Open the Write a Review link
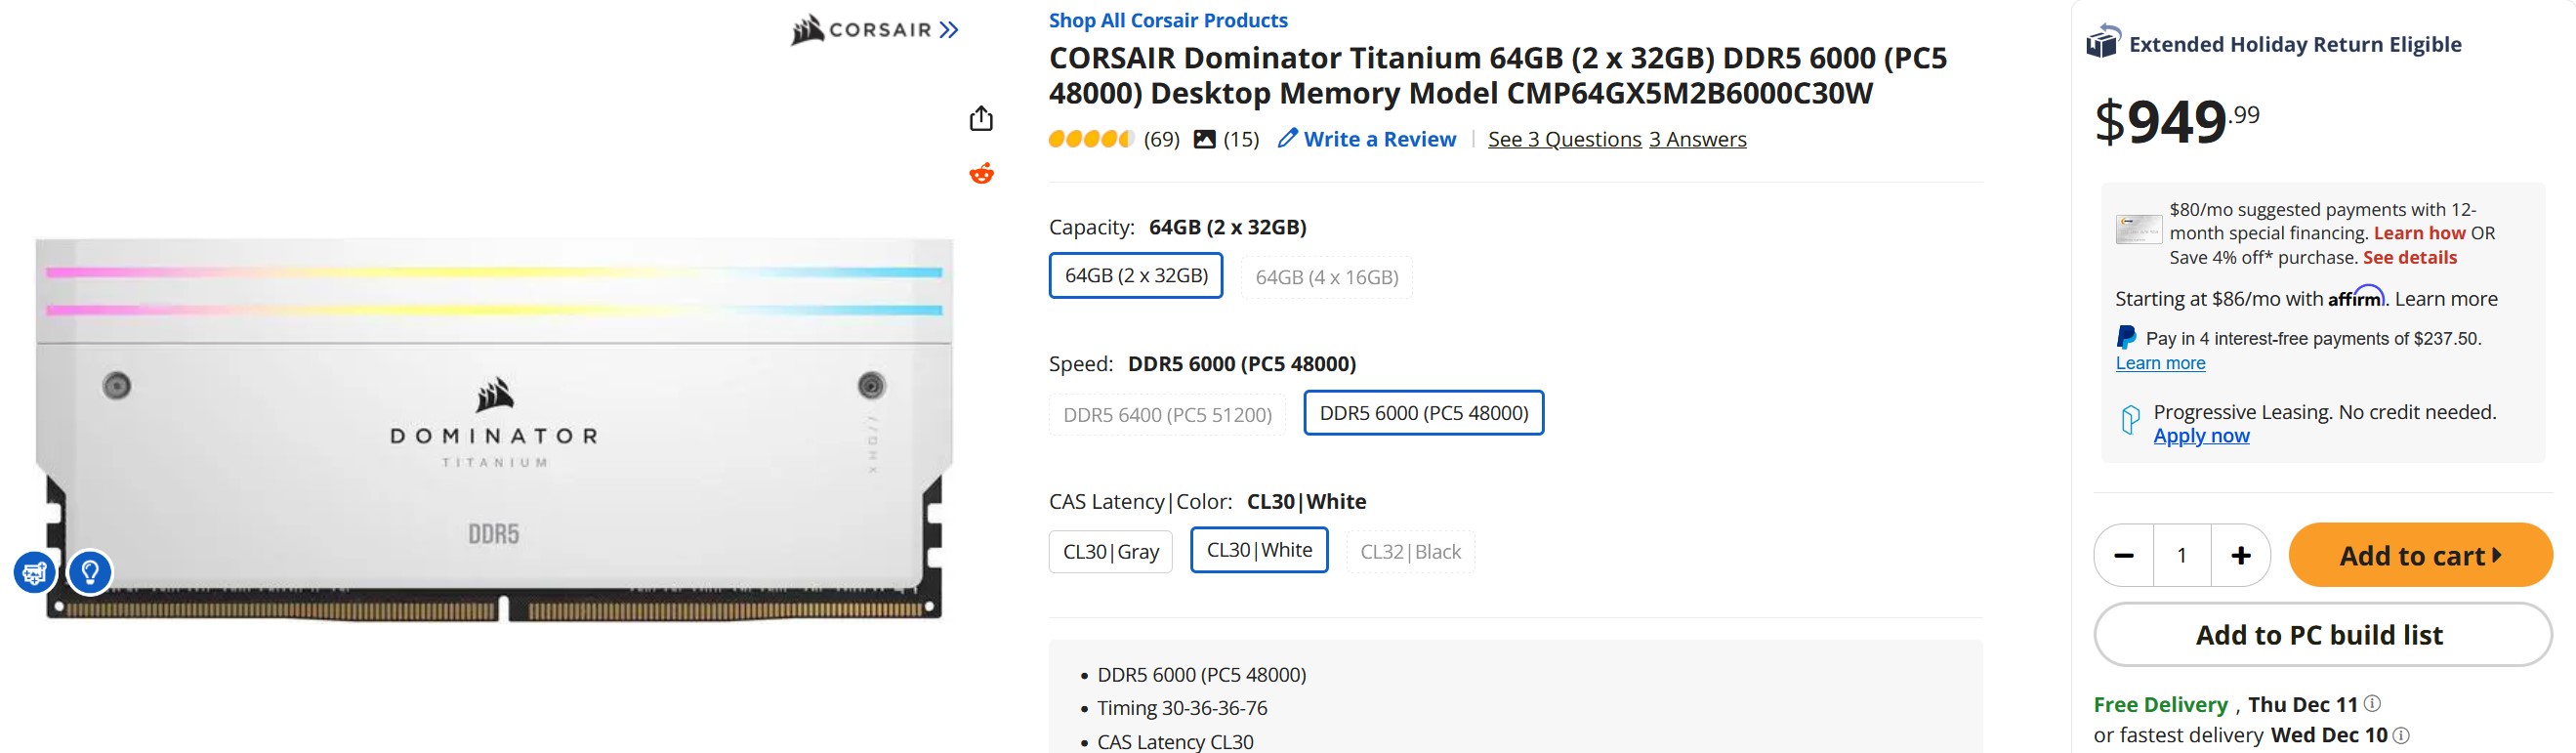Viewport: 2576px width, 753px height. [x=1367, y=140]
